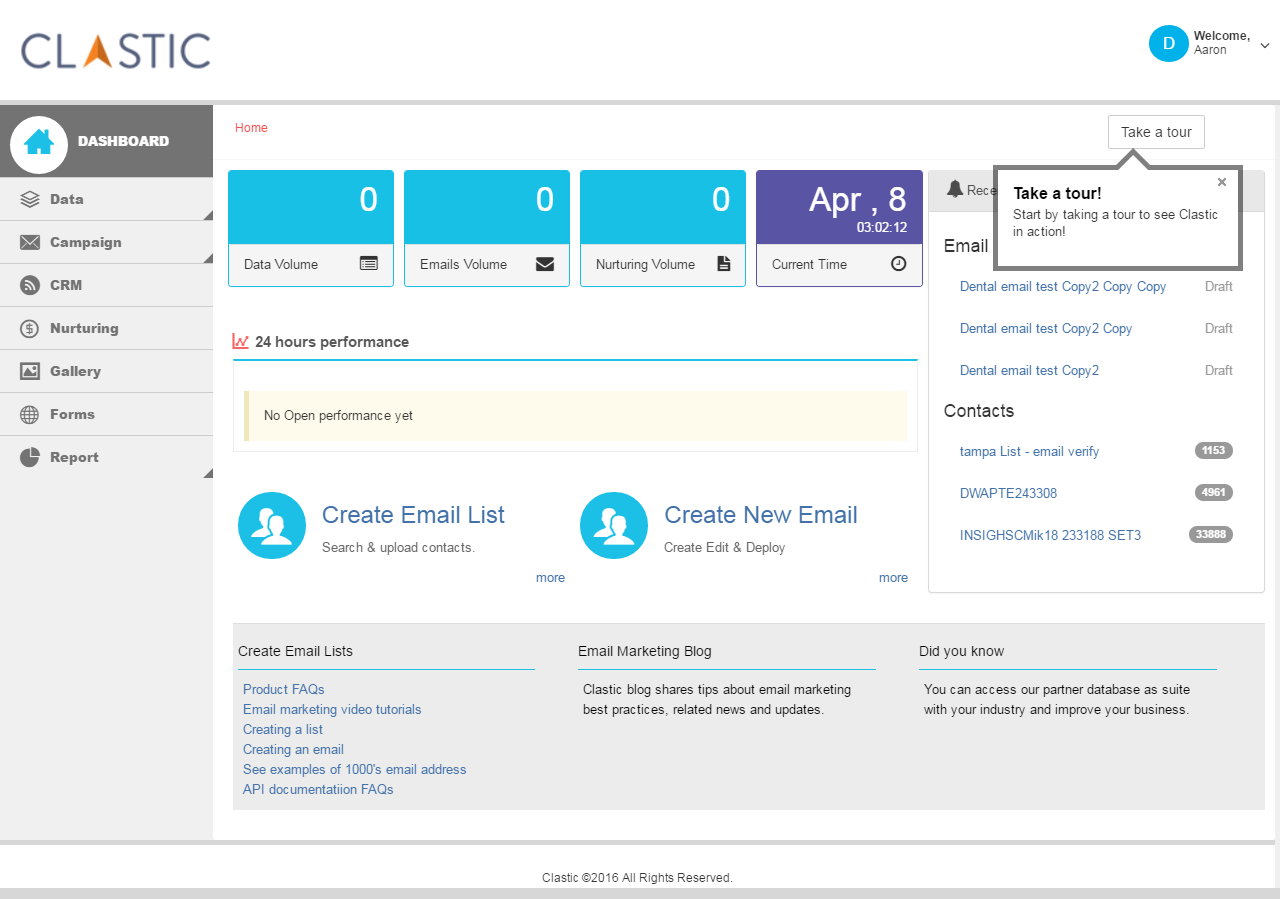
Task: Click the Create Email List circle icon
Action: pos(272,526)
